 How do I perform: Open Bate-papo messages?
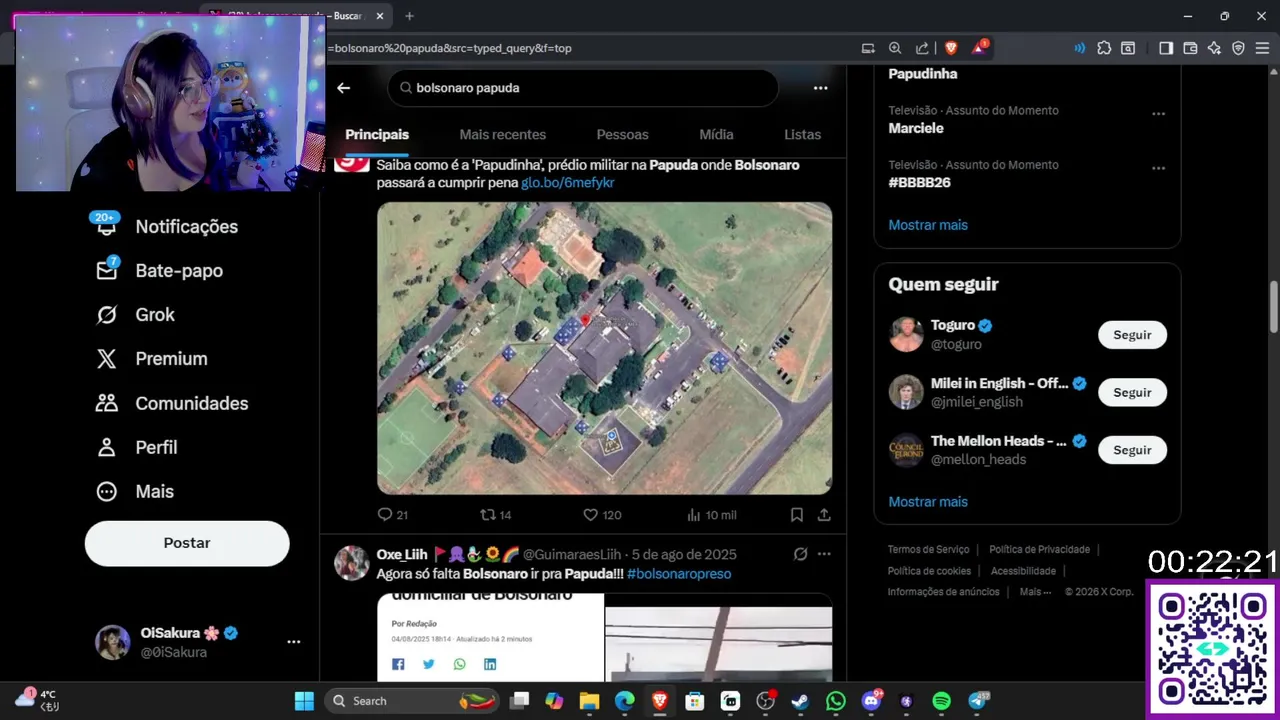coord(160,271)
